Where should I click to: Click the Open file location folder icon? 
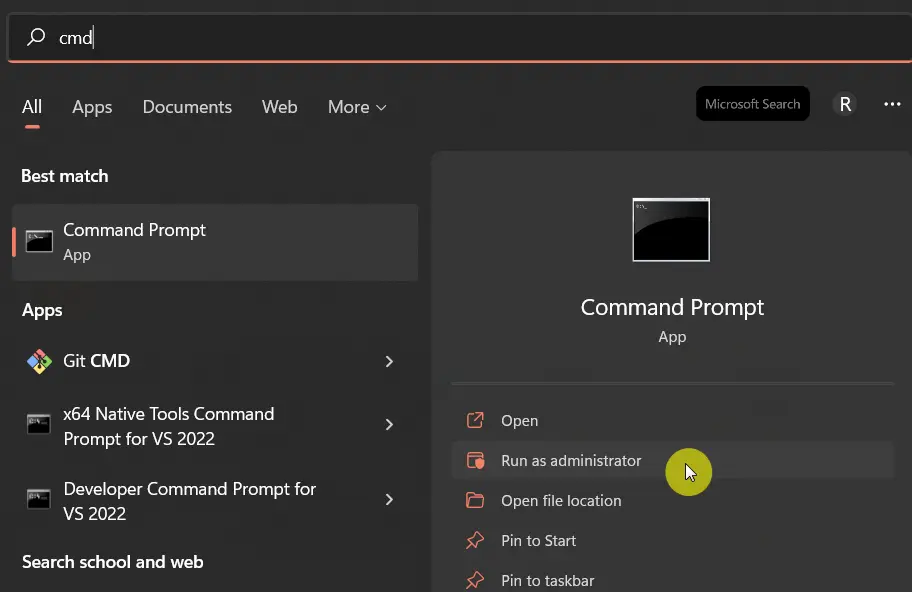(x=475, y=500)
